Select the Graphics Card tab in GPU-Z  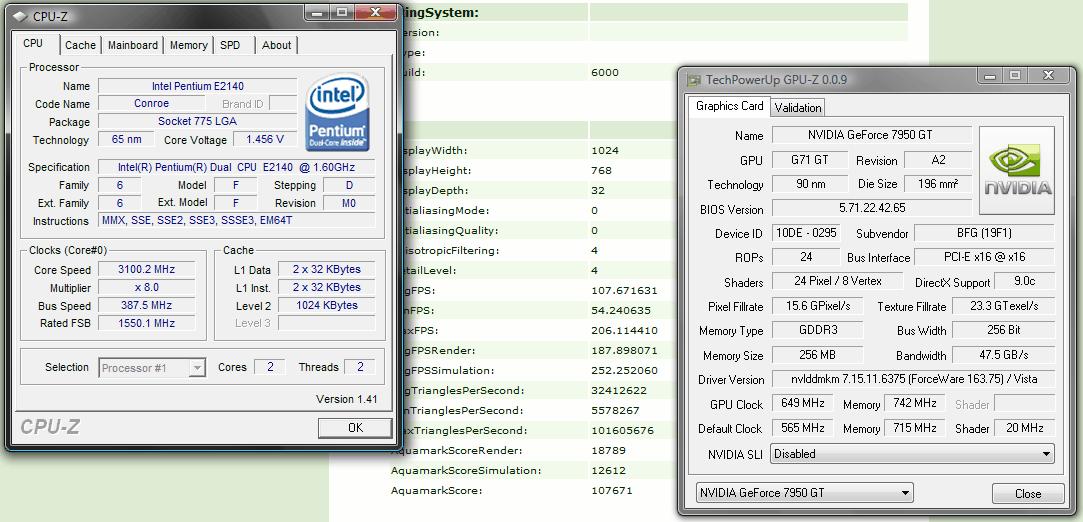click(x=729, y=106)
